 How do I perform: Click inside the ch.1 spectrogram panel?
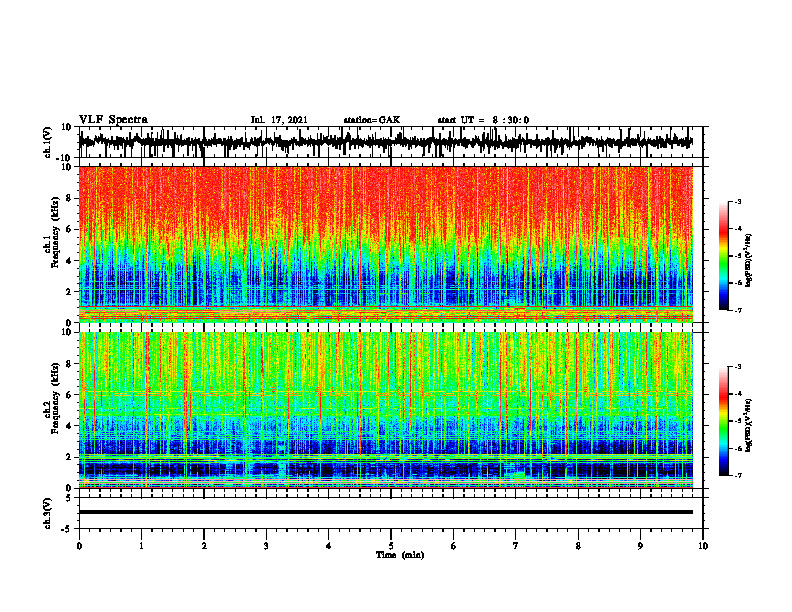(x=385, y=244)
